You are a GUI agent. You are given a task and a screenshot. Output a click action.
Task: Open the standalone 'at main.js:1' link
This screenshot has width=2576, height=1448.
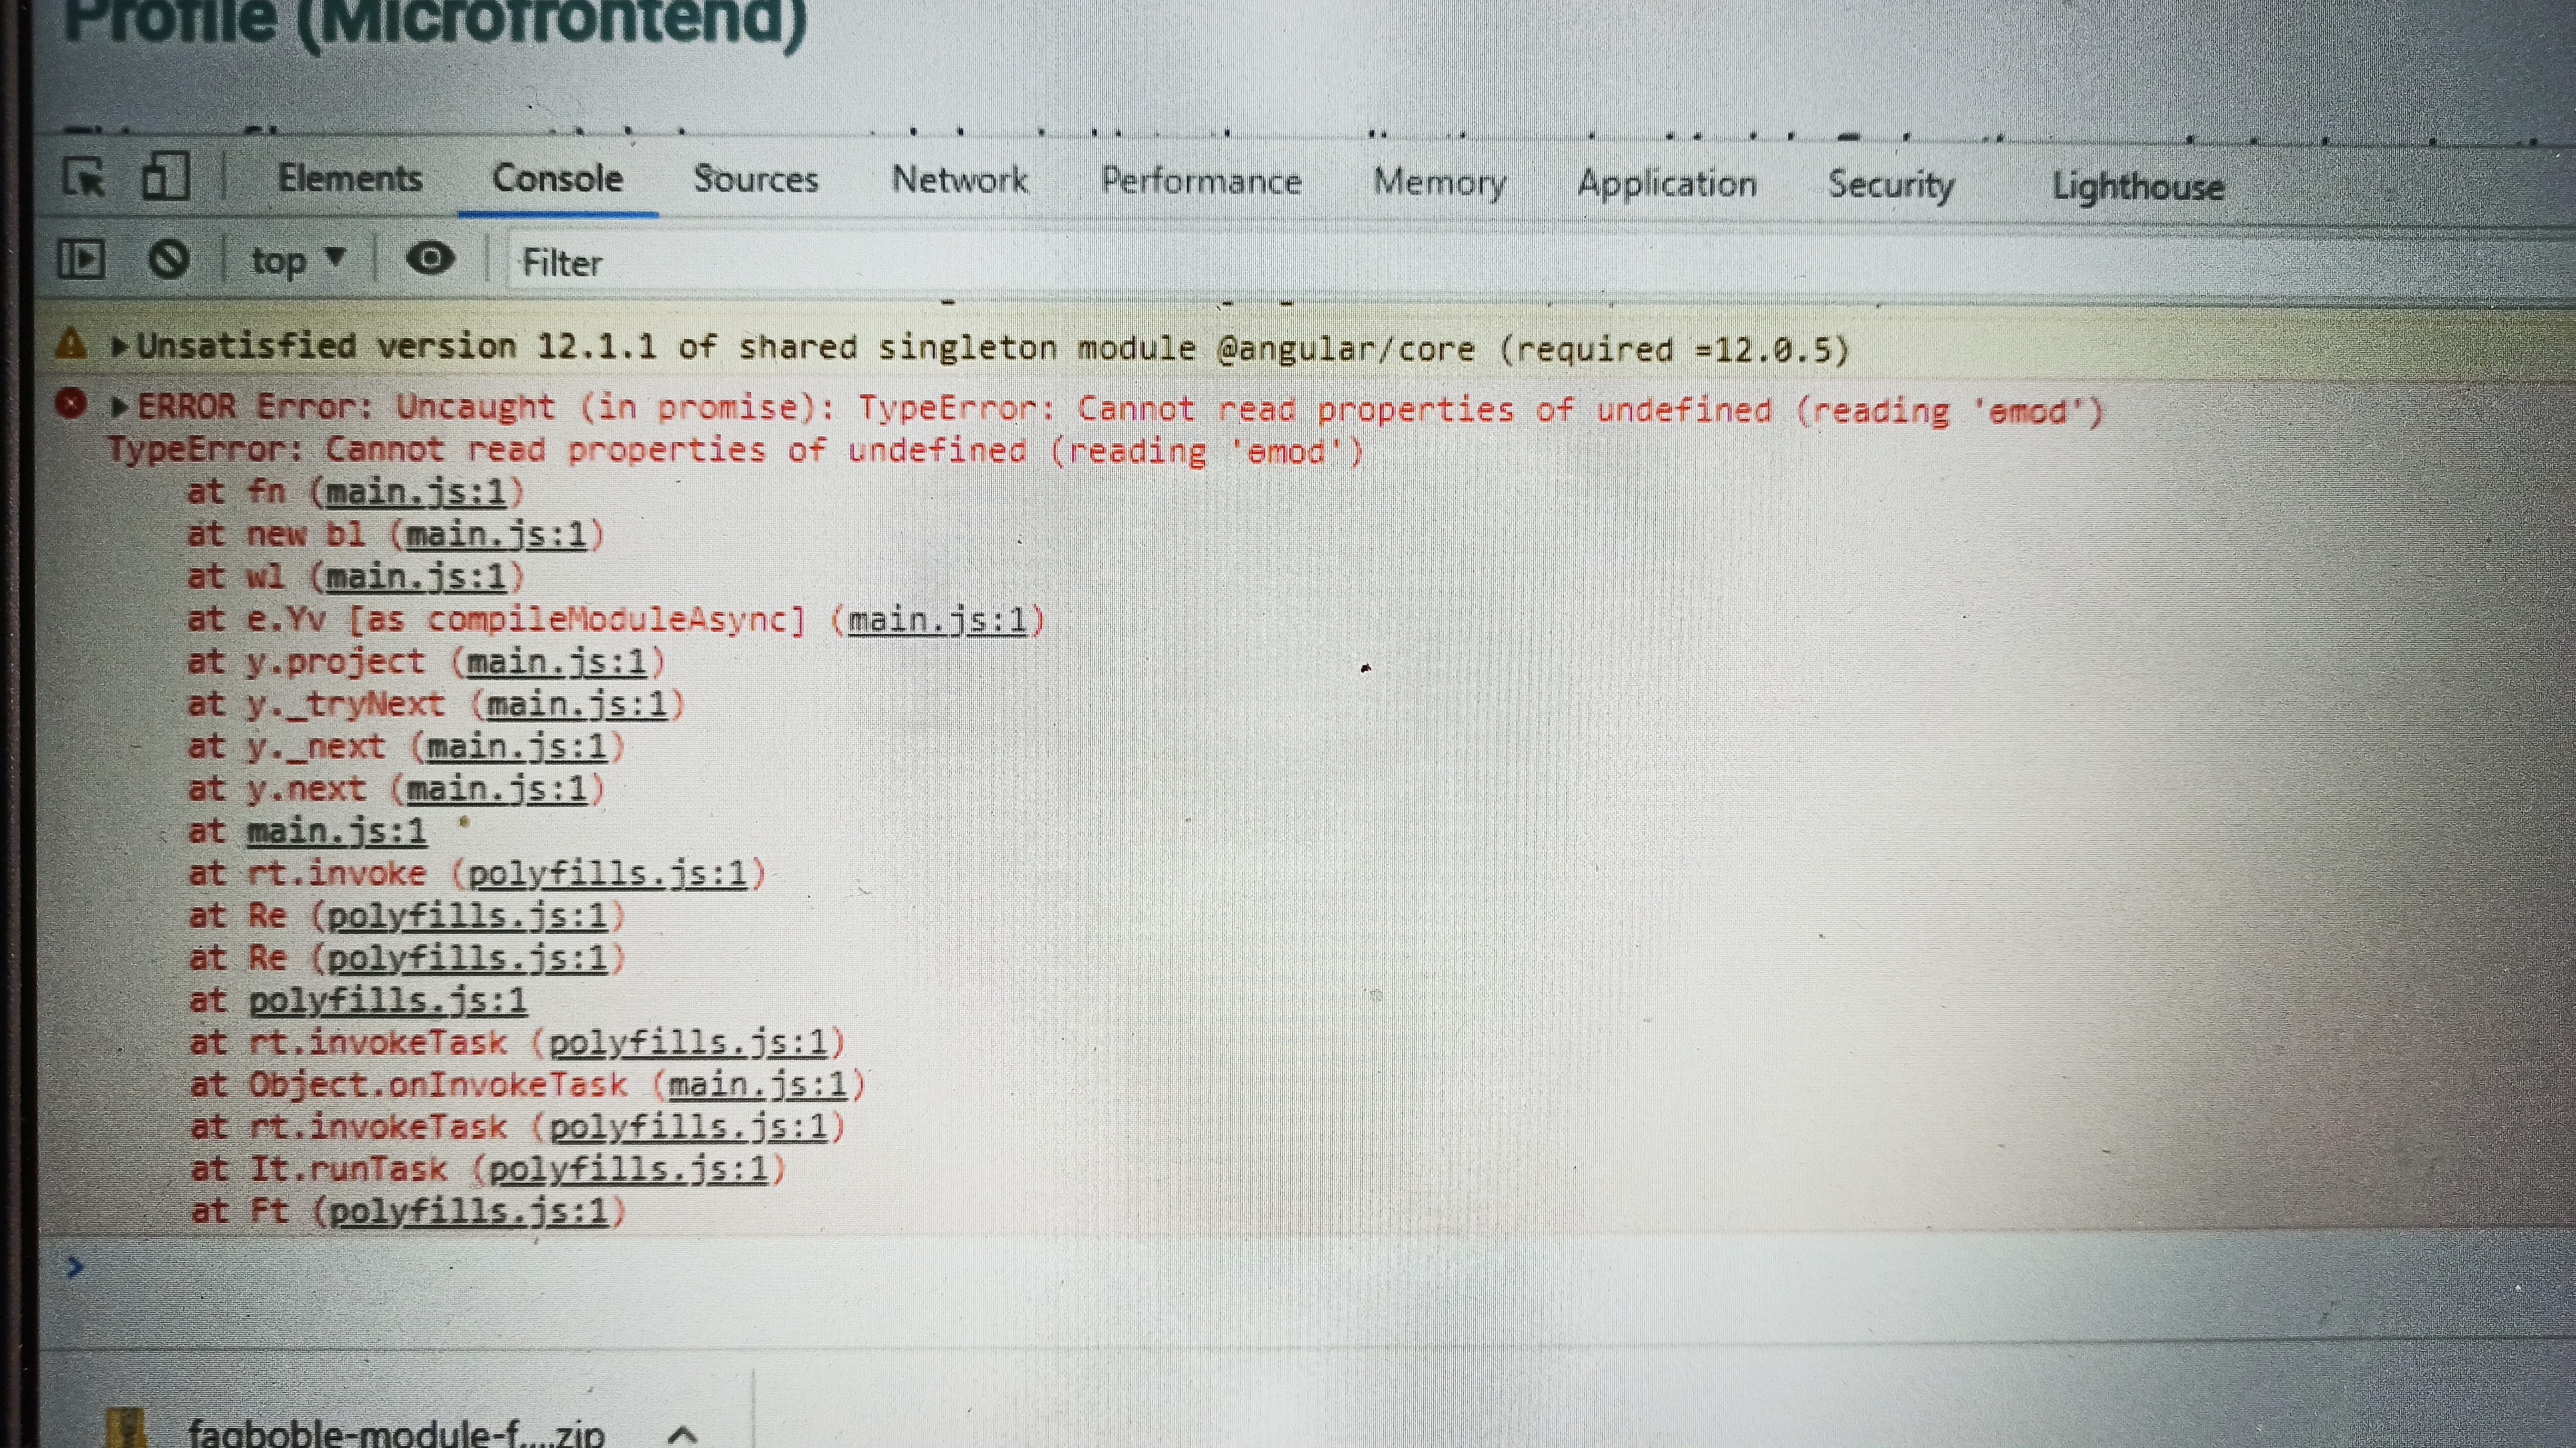pos(337,832)
